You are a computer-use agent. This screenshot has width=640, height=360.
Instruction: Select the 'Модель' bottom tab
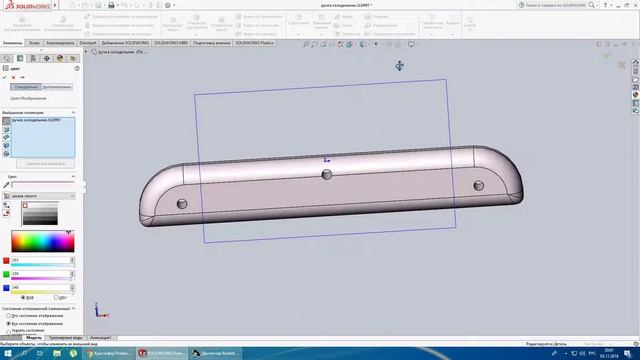[33, 338]
